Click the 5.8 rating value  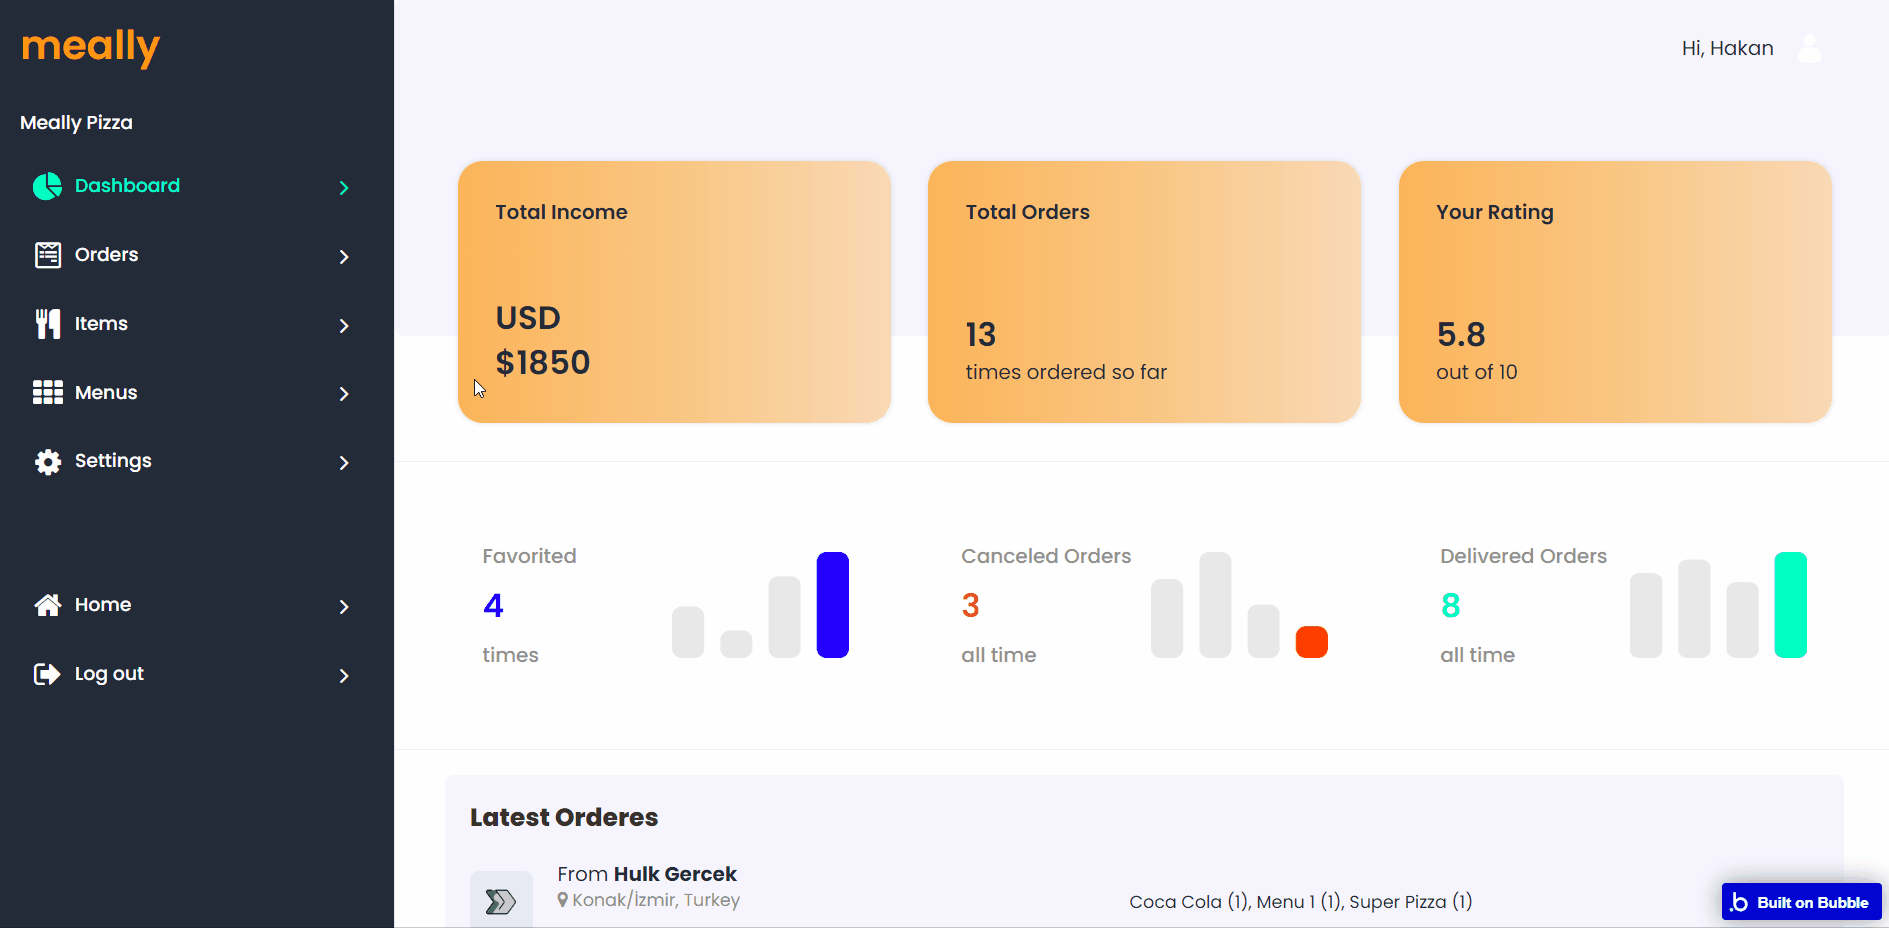[1461, 334]
